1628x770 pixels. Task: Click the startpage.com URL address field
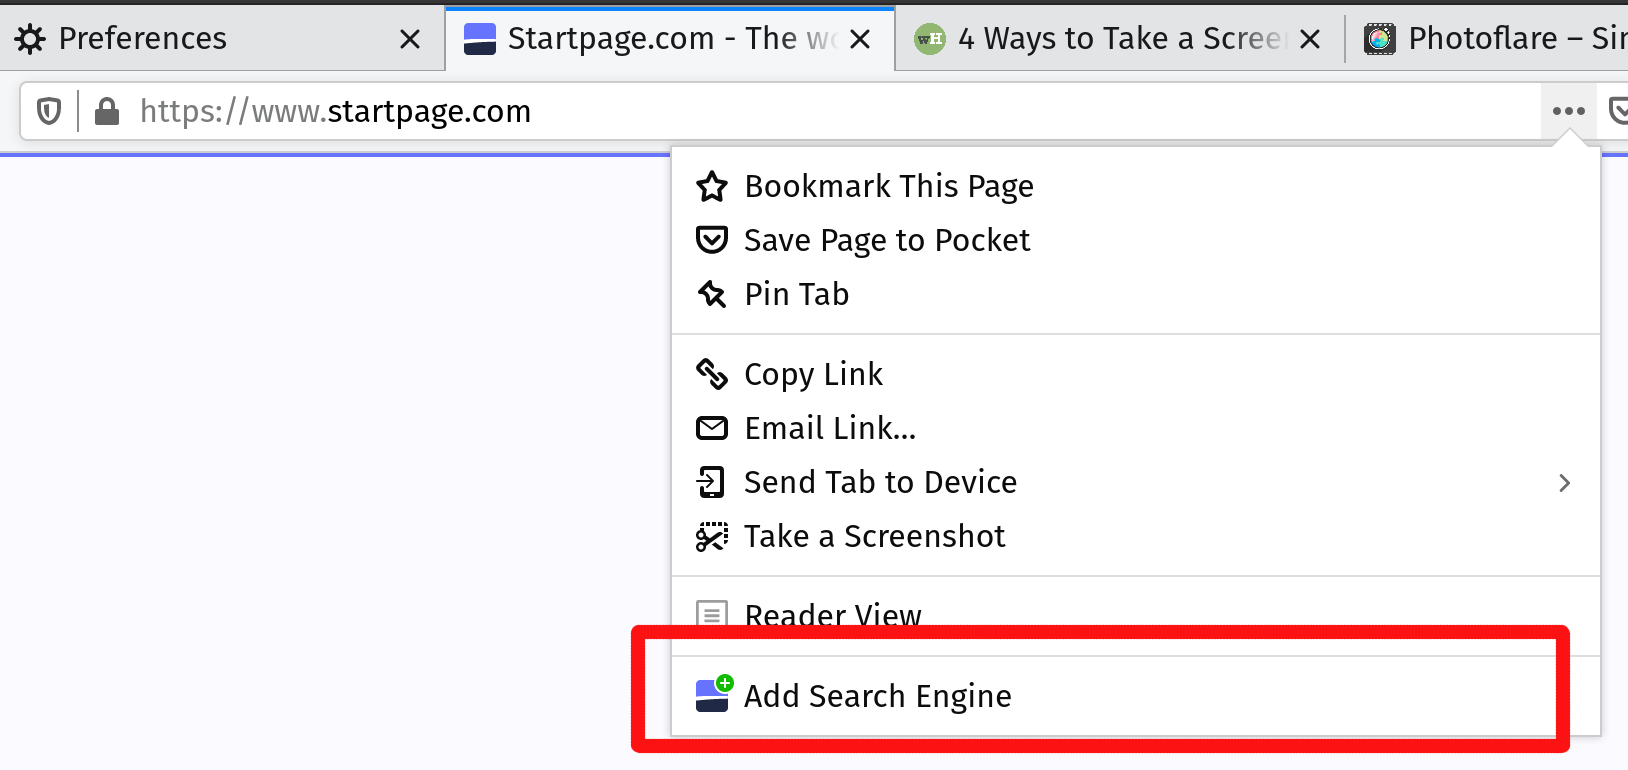[x=800, y=111]
